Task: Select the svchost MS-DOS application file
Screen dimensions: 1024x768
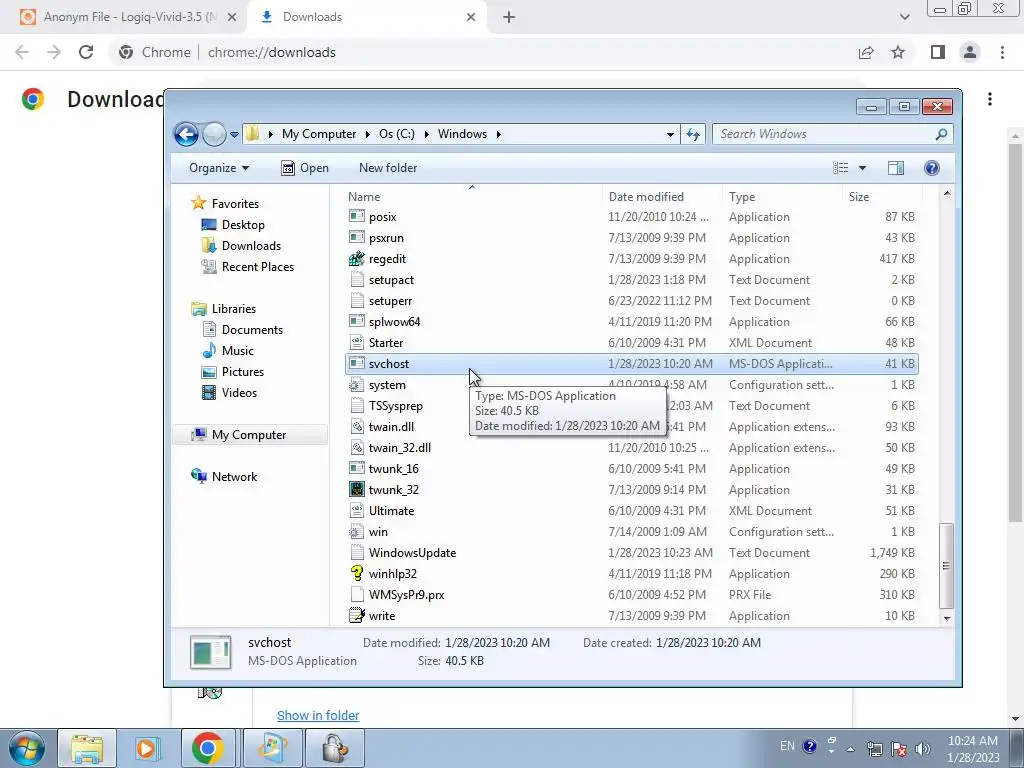Action: click(632, 364)
